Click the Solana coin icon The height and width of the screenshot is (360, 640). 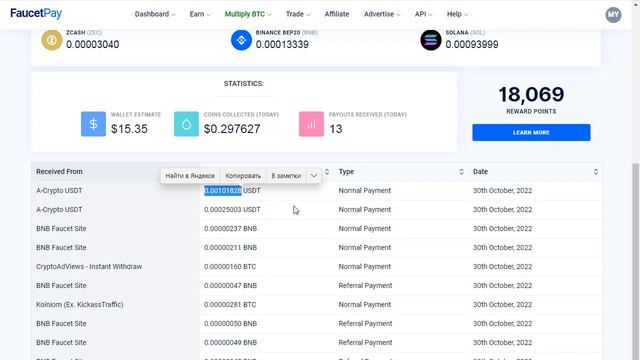point(431,40)
